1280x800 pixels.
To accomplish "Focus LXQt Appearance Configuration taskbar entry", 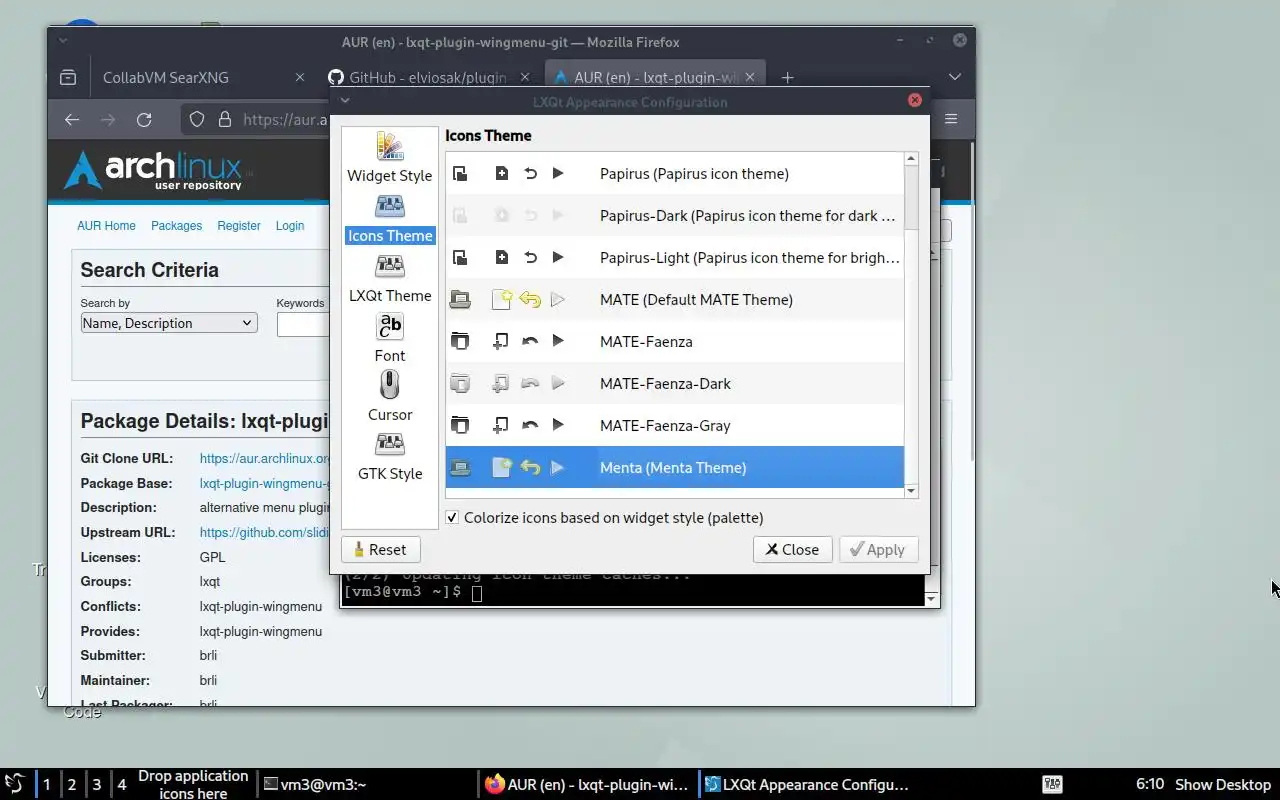I will pyautogui.click(x=808, y=785).
